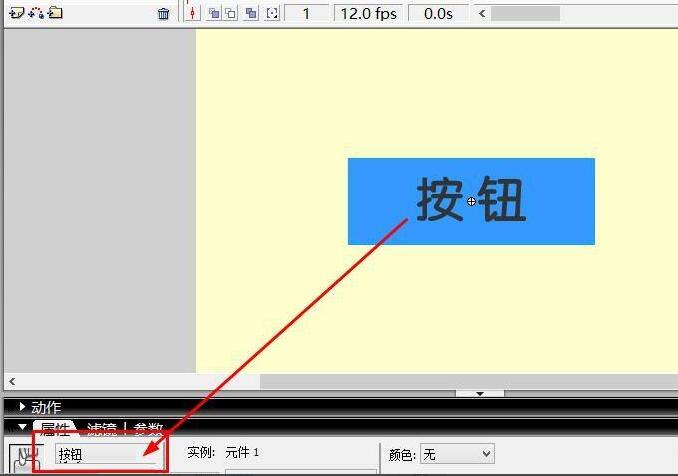The image size is (678, 476).
Task: Collapse the properties panel triangle
Action: (x=22, y=427)
